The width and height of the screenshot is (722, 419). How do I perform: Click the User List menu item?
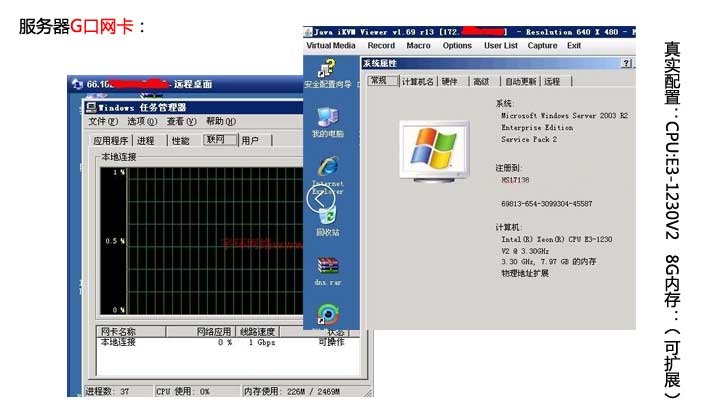pos(501,46)
